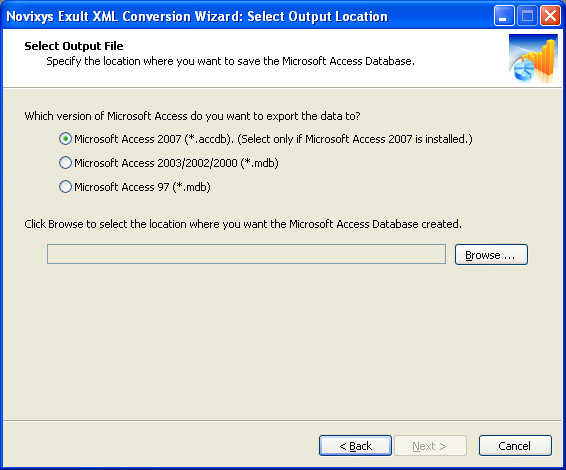Image resolution: width=566 pixels, height=470 pixels.
Task: Click the disabled Next > button
Action: 430,446
